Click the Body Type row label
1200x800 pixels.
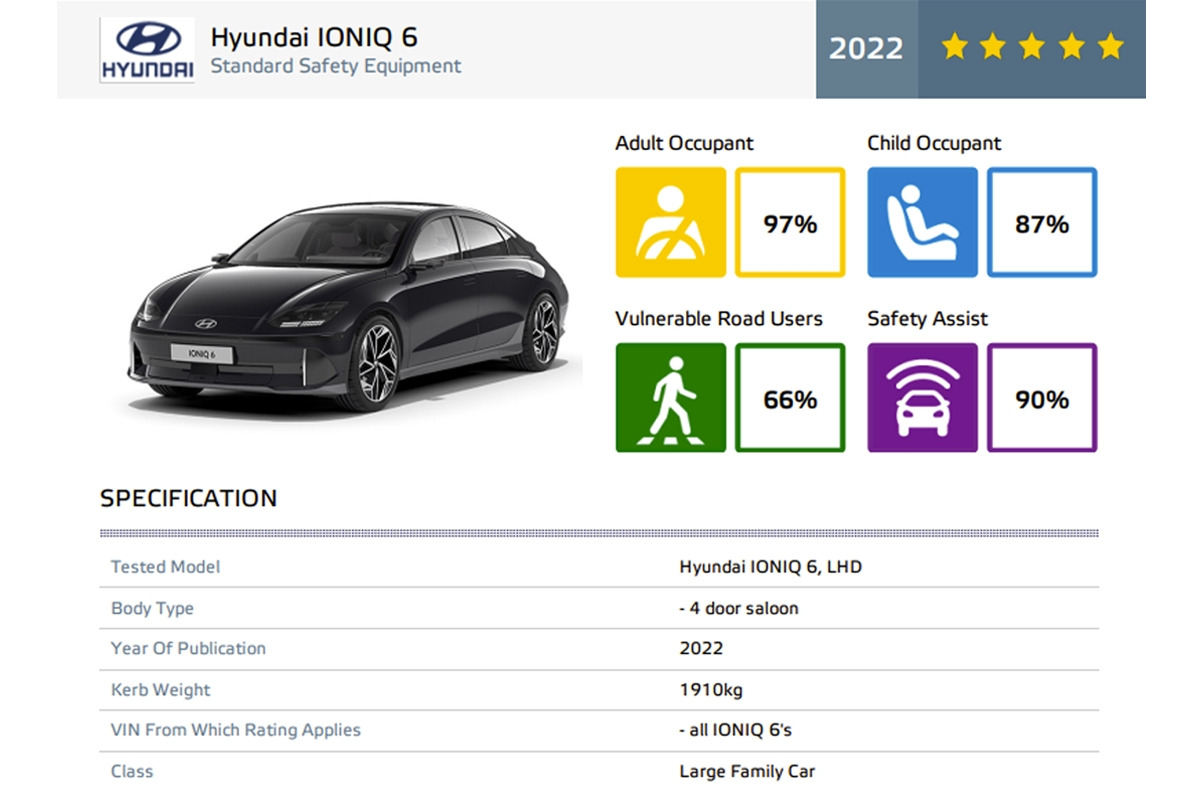pos(152,608)
